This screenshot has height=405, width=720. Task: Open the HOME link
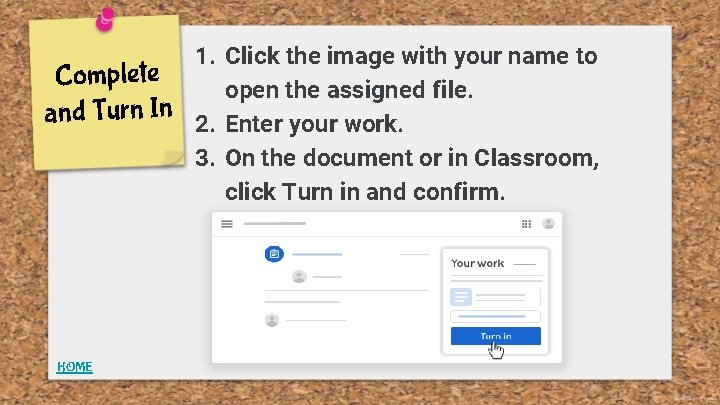(74, 367)
